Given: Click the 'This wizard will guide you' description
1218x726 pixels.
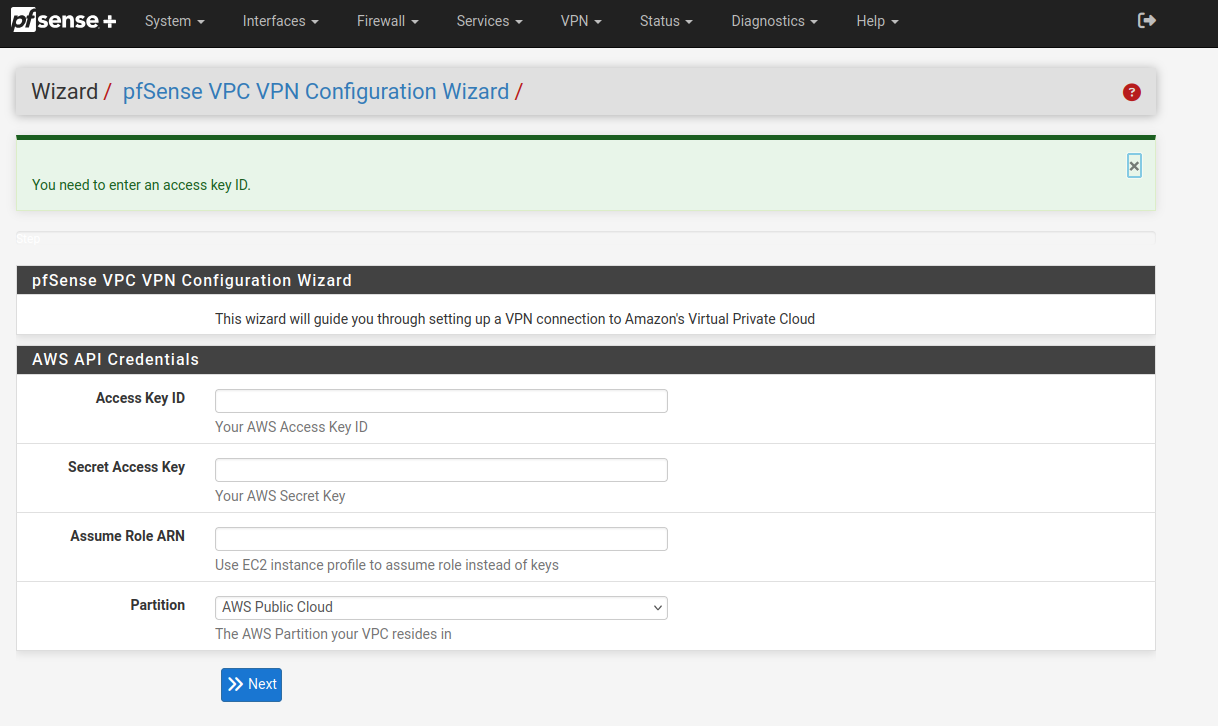Looking at the screenshot, I should [x=515, y=319].
